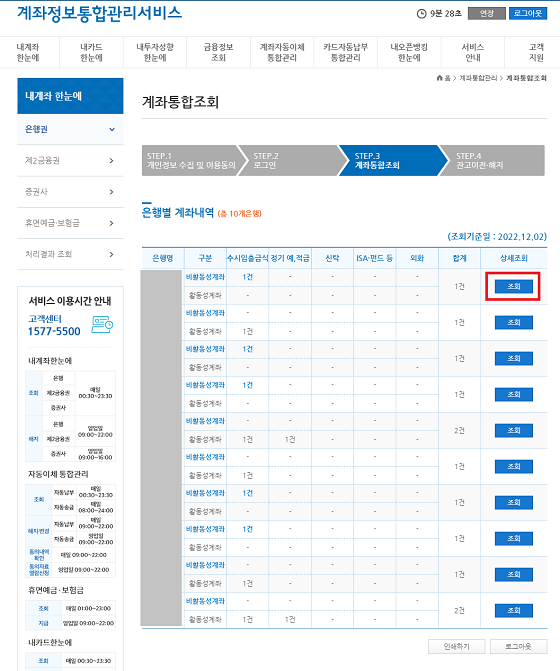Image resolution: width=560 pixels, height=671 pixels.
Task: Open the 계좌자동이체 통합관리 menu
Action: (282, 52)
